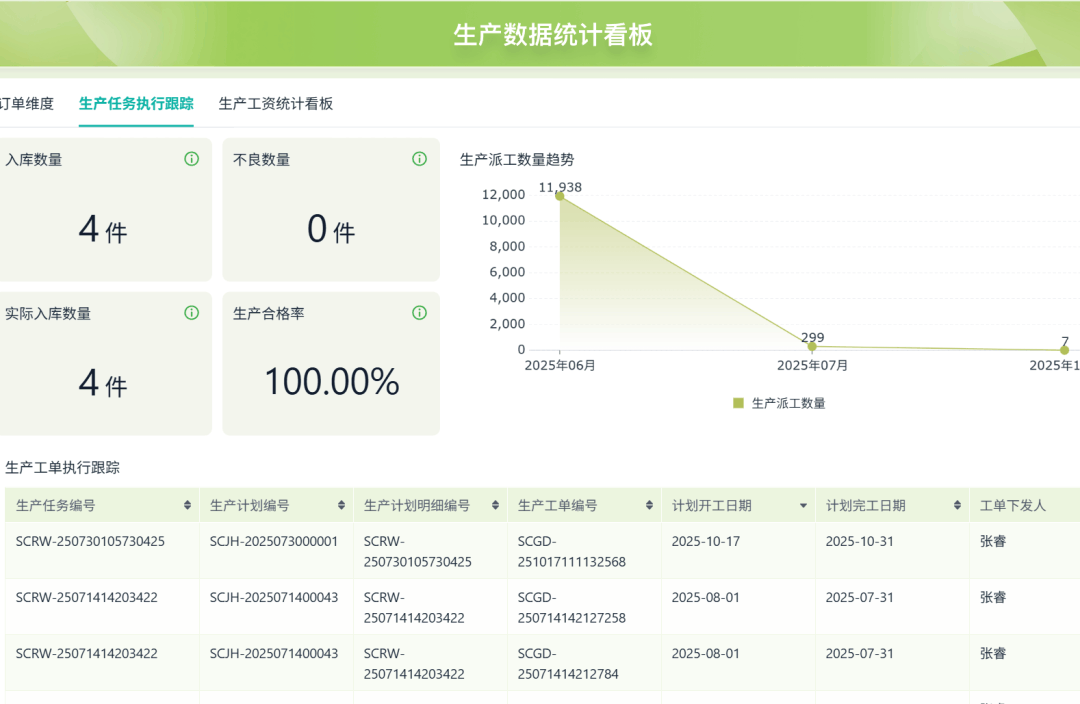Click the 299 data point for 2025年07月
This screenshot has height=704, width=1080.
(x=812, y=346)
